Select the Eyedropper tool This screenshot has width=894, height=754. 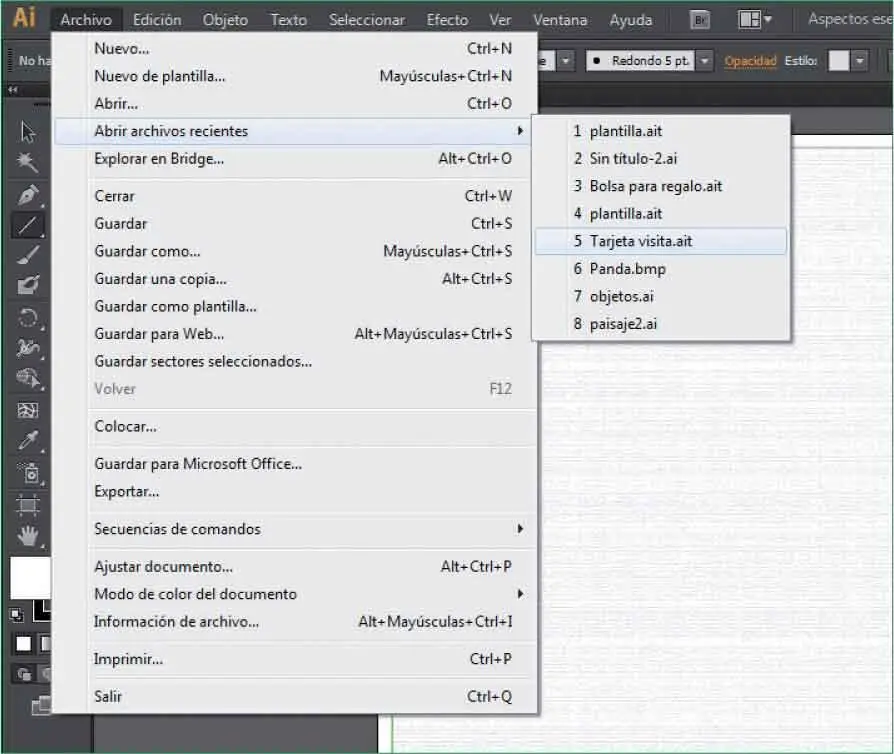pos(27,440)
